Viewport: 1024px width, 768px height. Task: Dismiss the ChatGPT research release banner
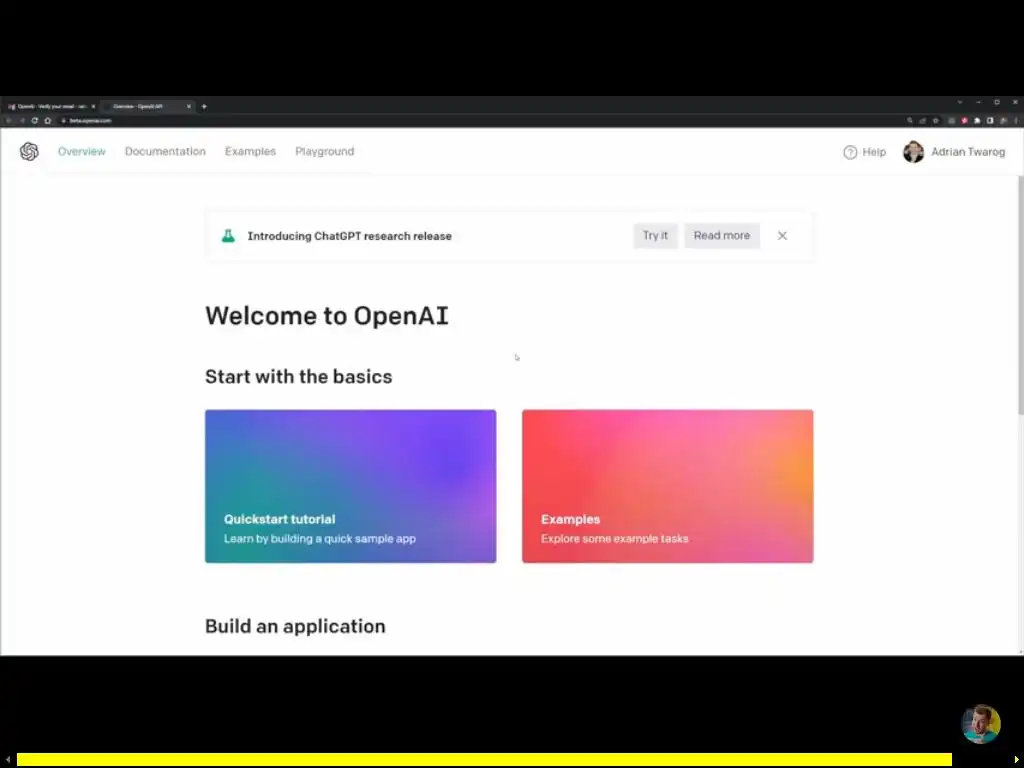[782, 236]
